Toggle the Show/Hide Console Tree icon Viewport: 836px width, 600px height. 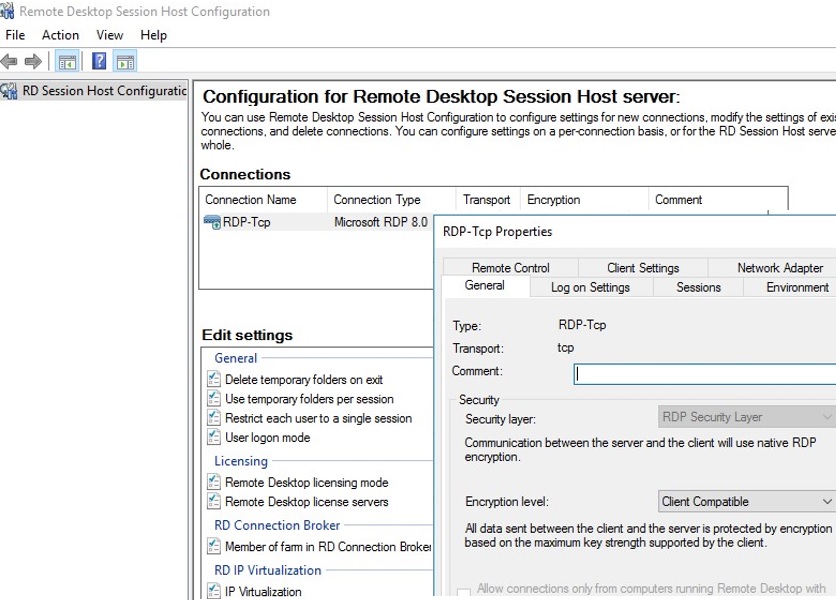(67, 62)
